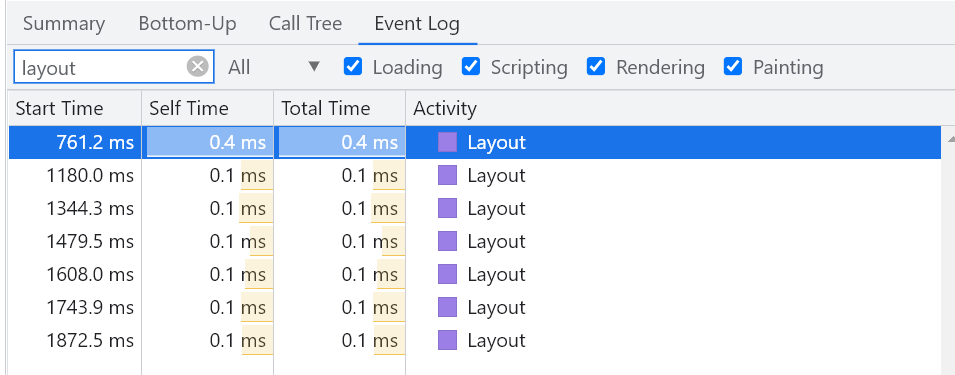Image resolution: width=955 pixels, height=375 pixels.
Task: Select the Event Log tab
Action: [417, 24]
